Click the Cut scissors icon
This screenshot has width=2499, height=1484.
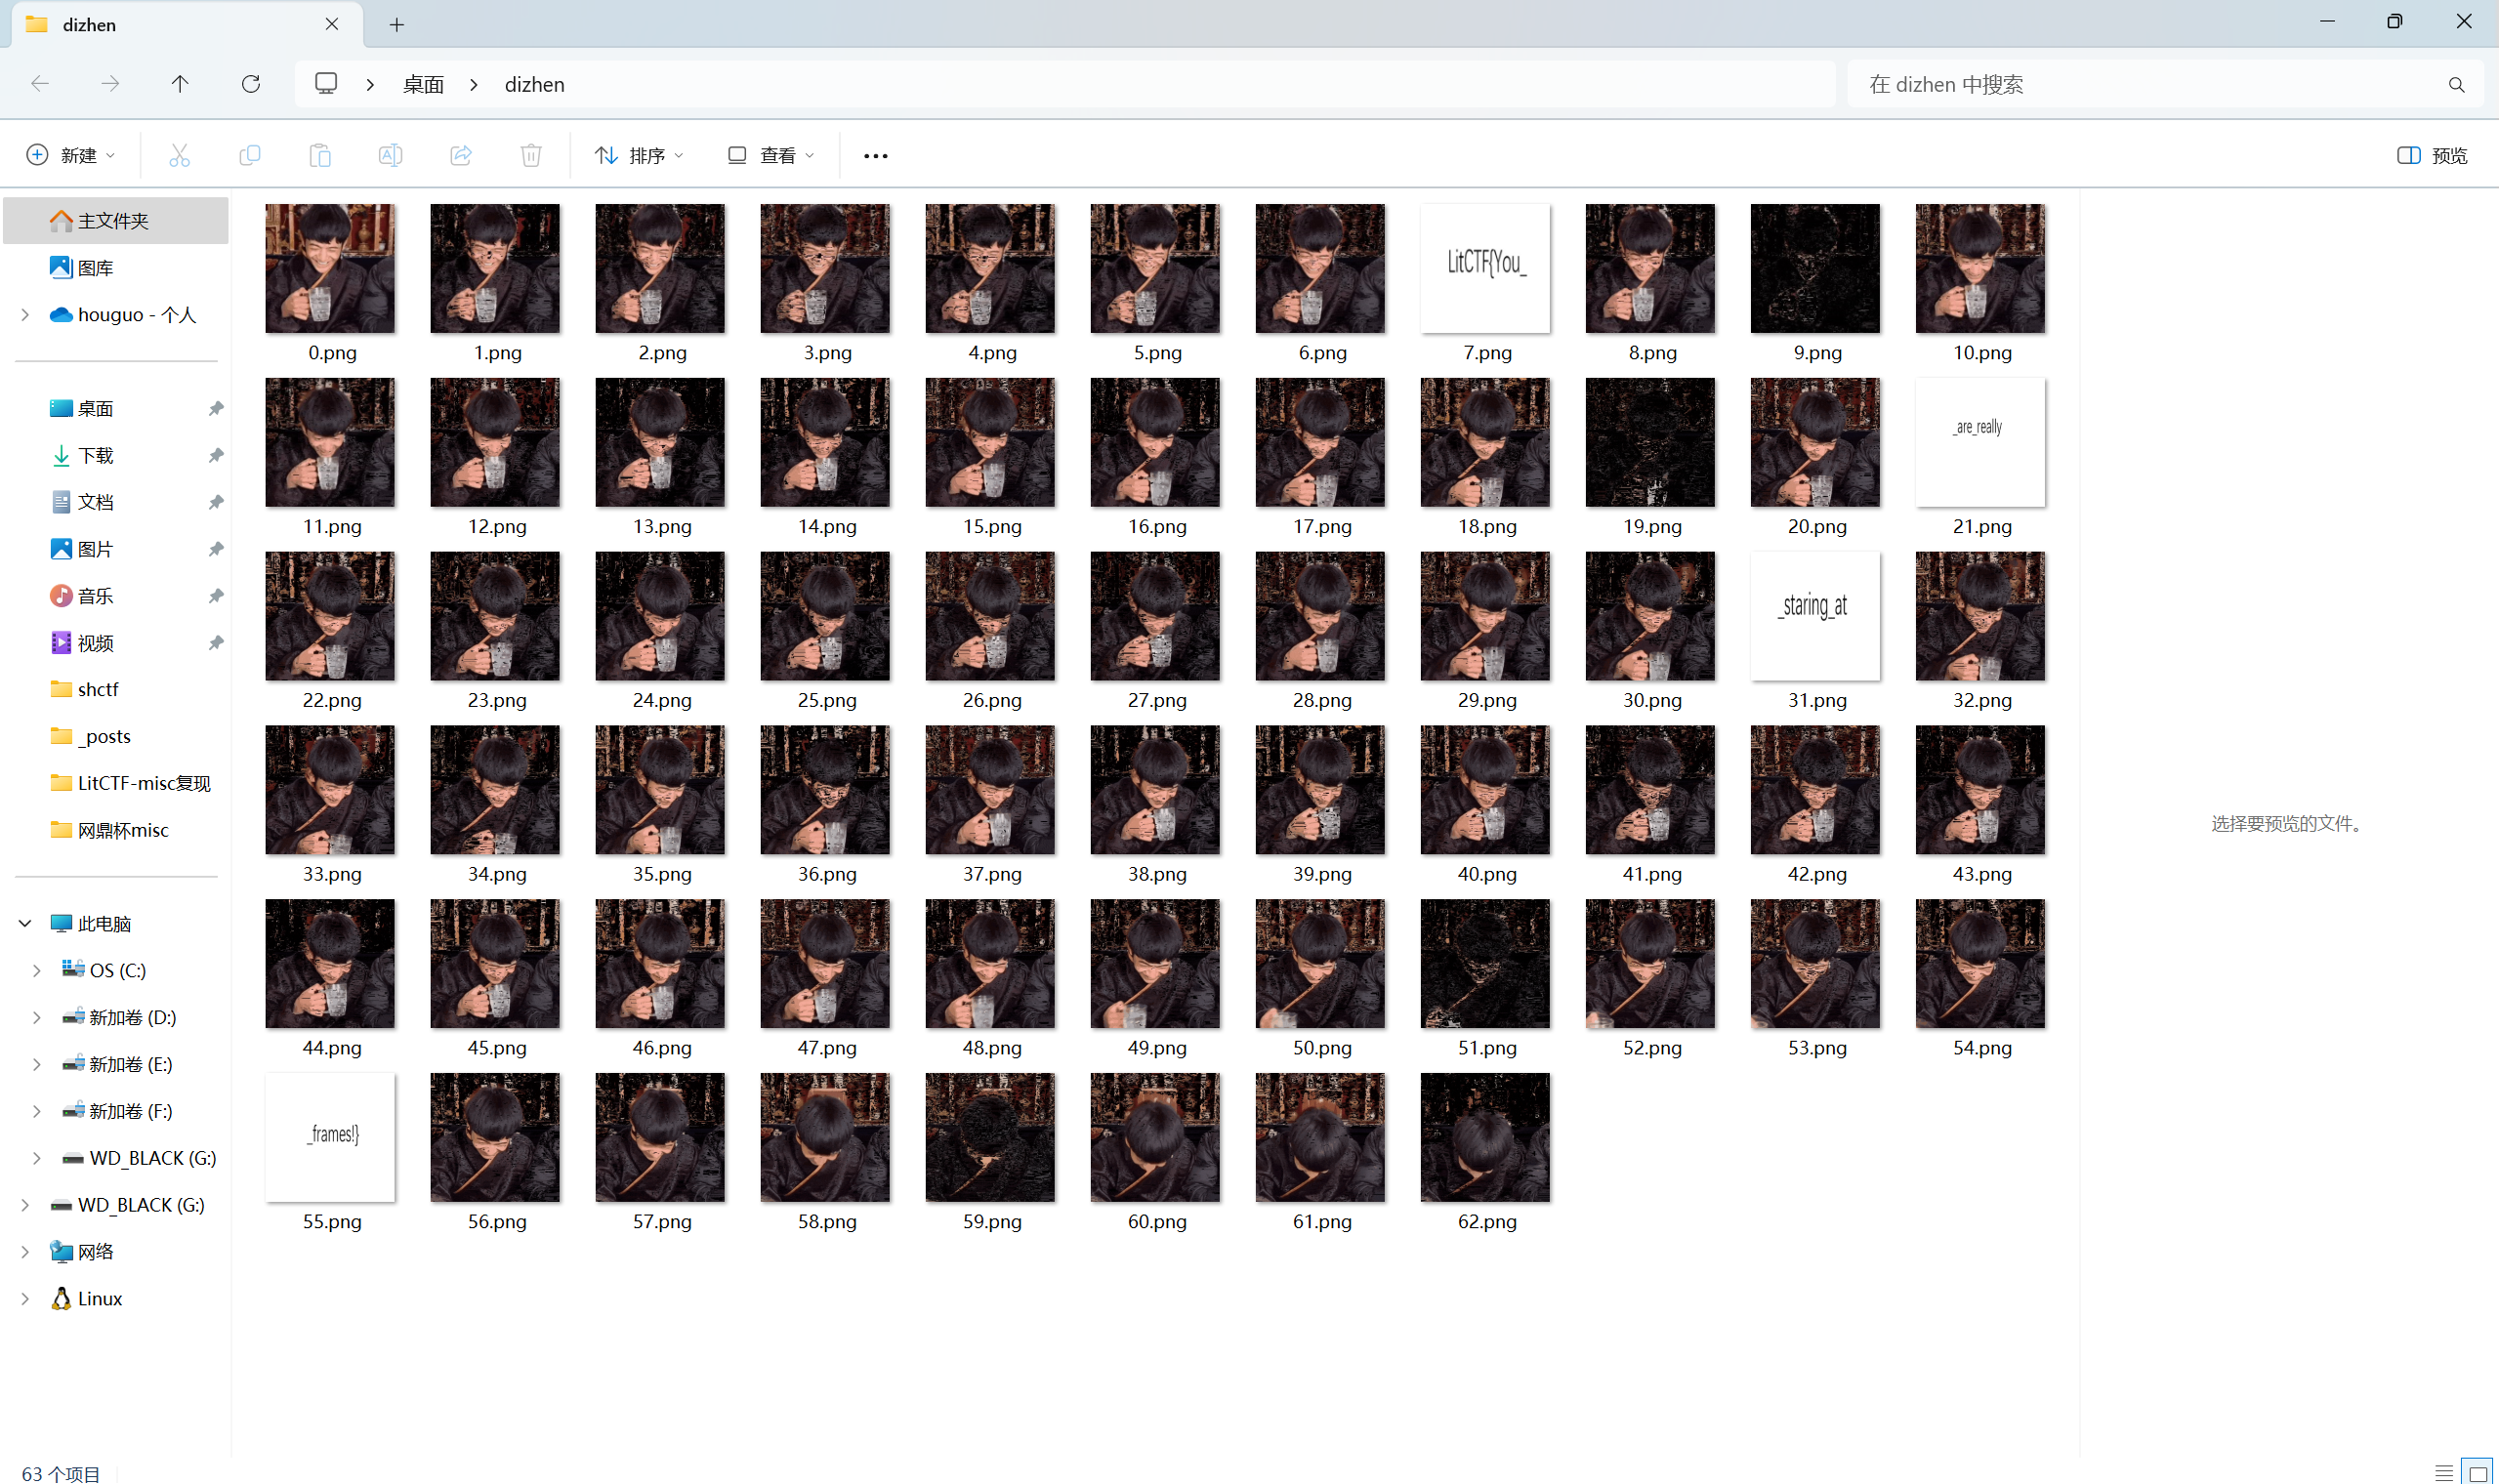[179, 155]
